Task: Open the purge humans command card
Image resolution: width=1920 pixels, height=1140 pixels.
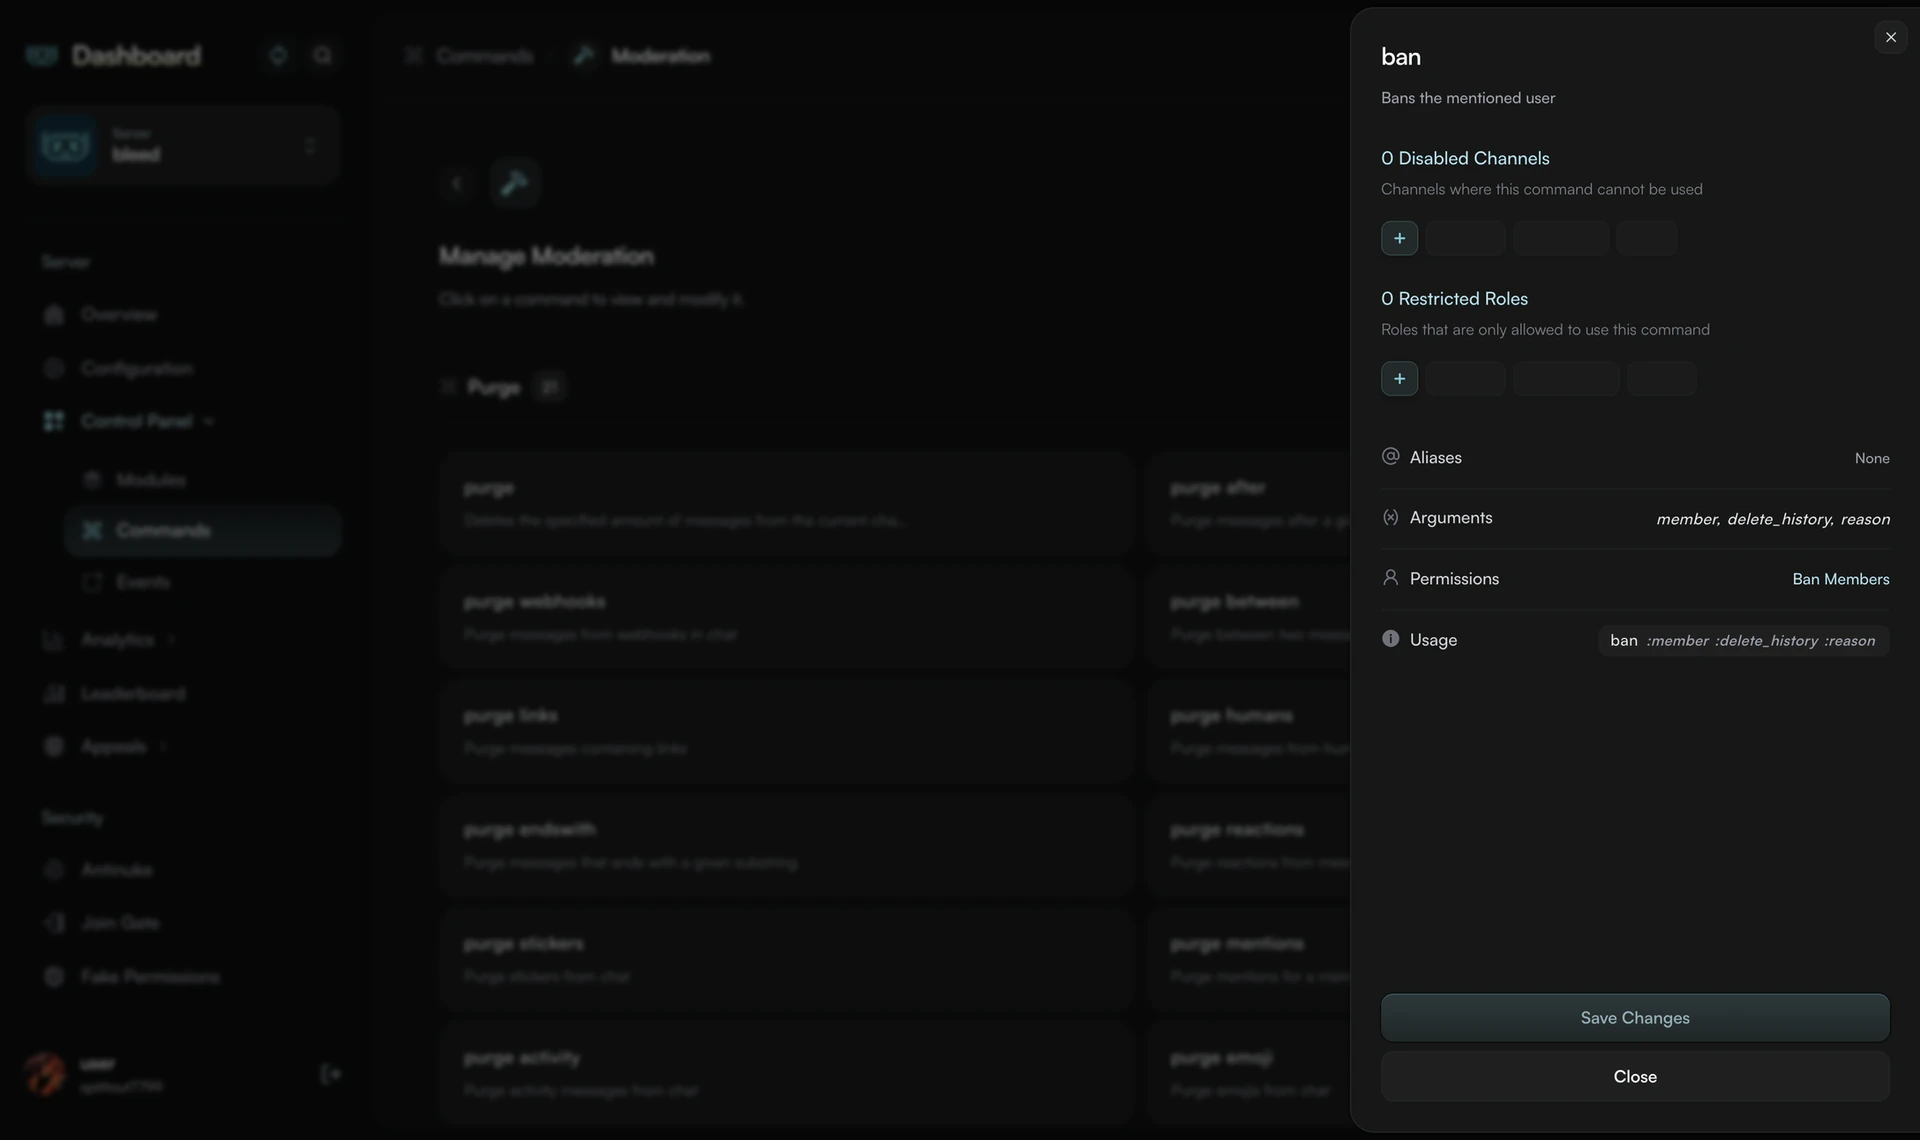Action: [x=1248, y=731]
